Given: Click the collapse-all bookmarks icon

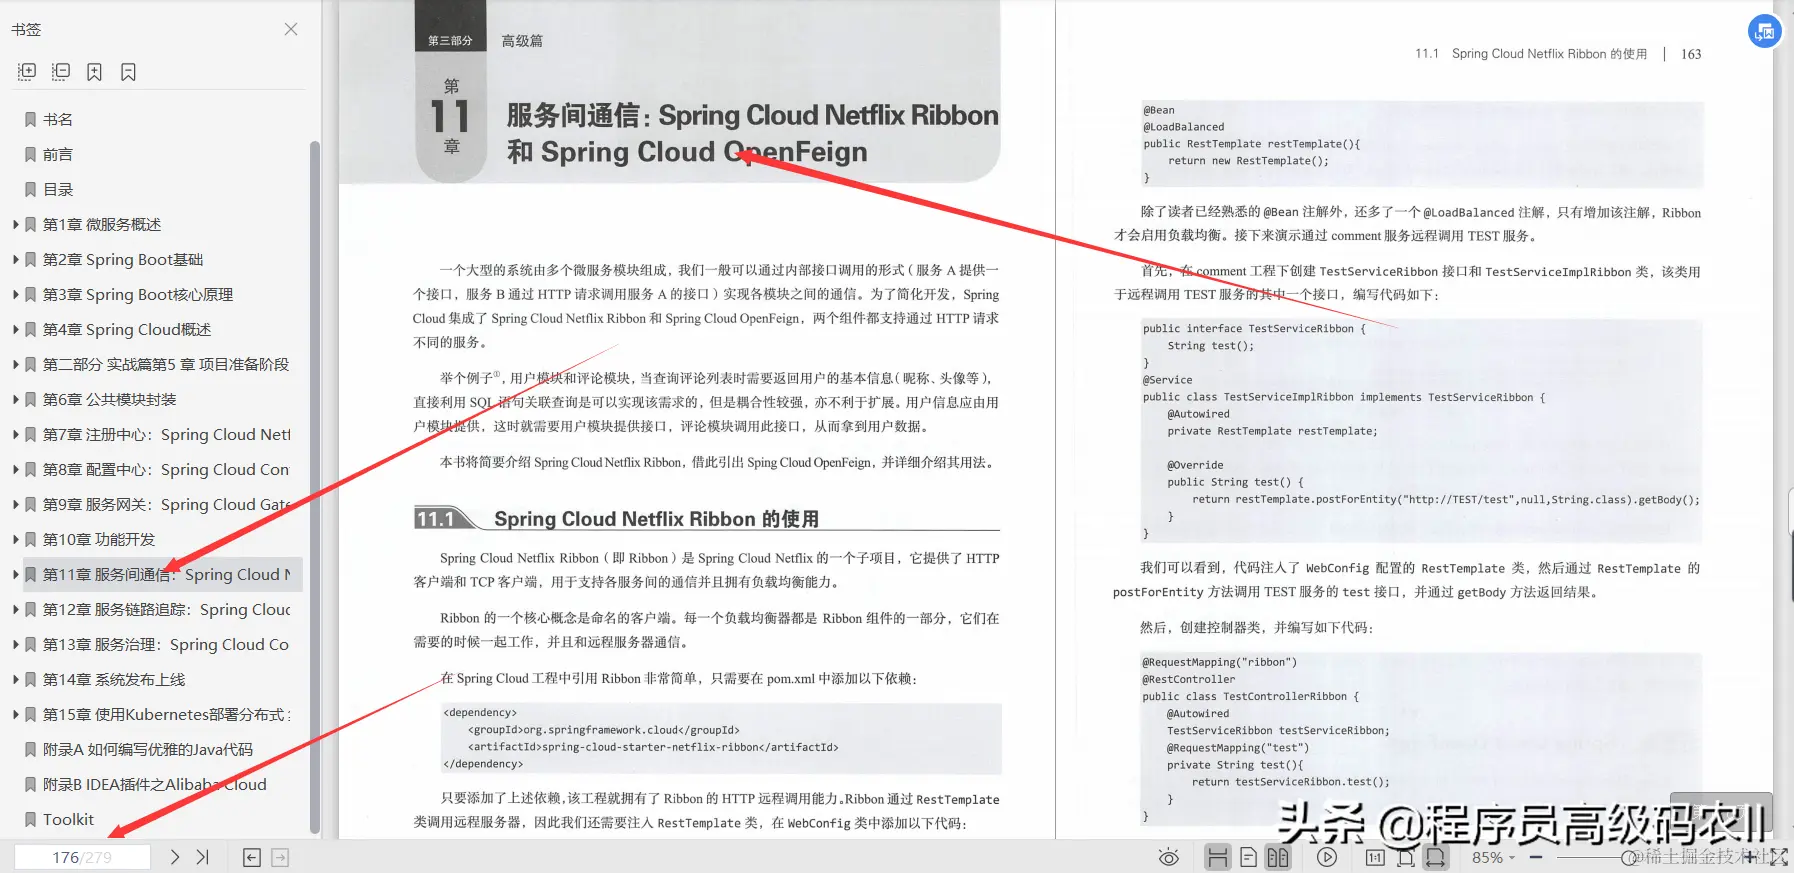Looking at the screenshot, I should point(61,72).
